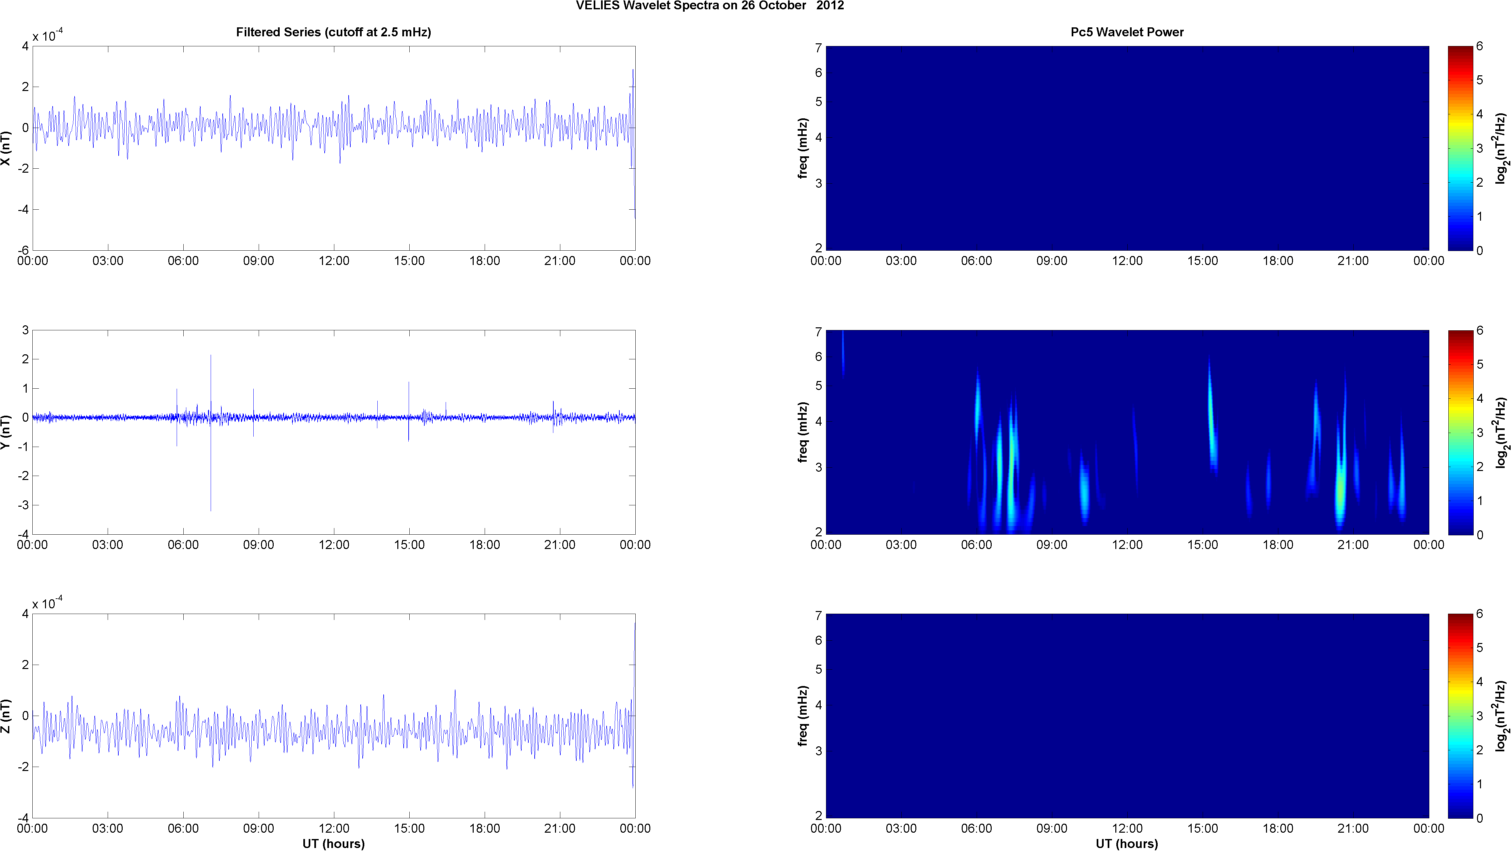Click the Y component wavelet power spectrogram

pos(1127,432)
